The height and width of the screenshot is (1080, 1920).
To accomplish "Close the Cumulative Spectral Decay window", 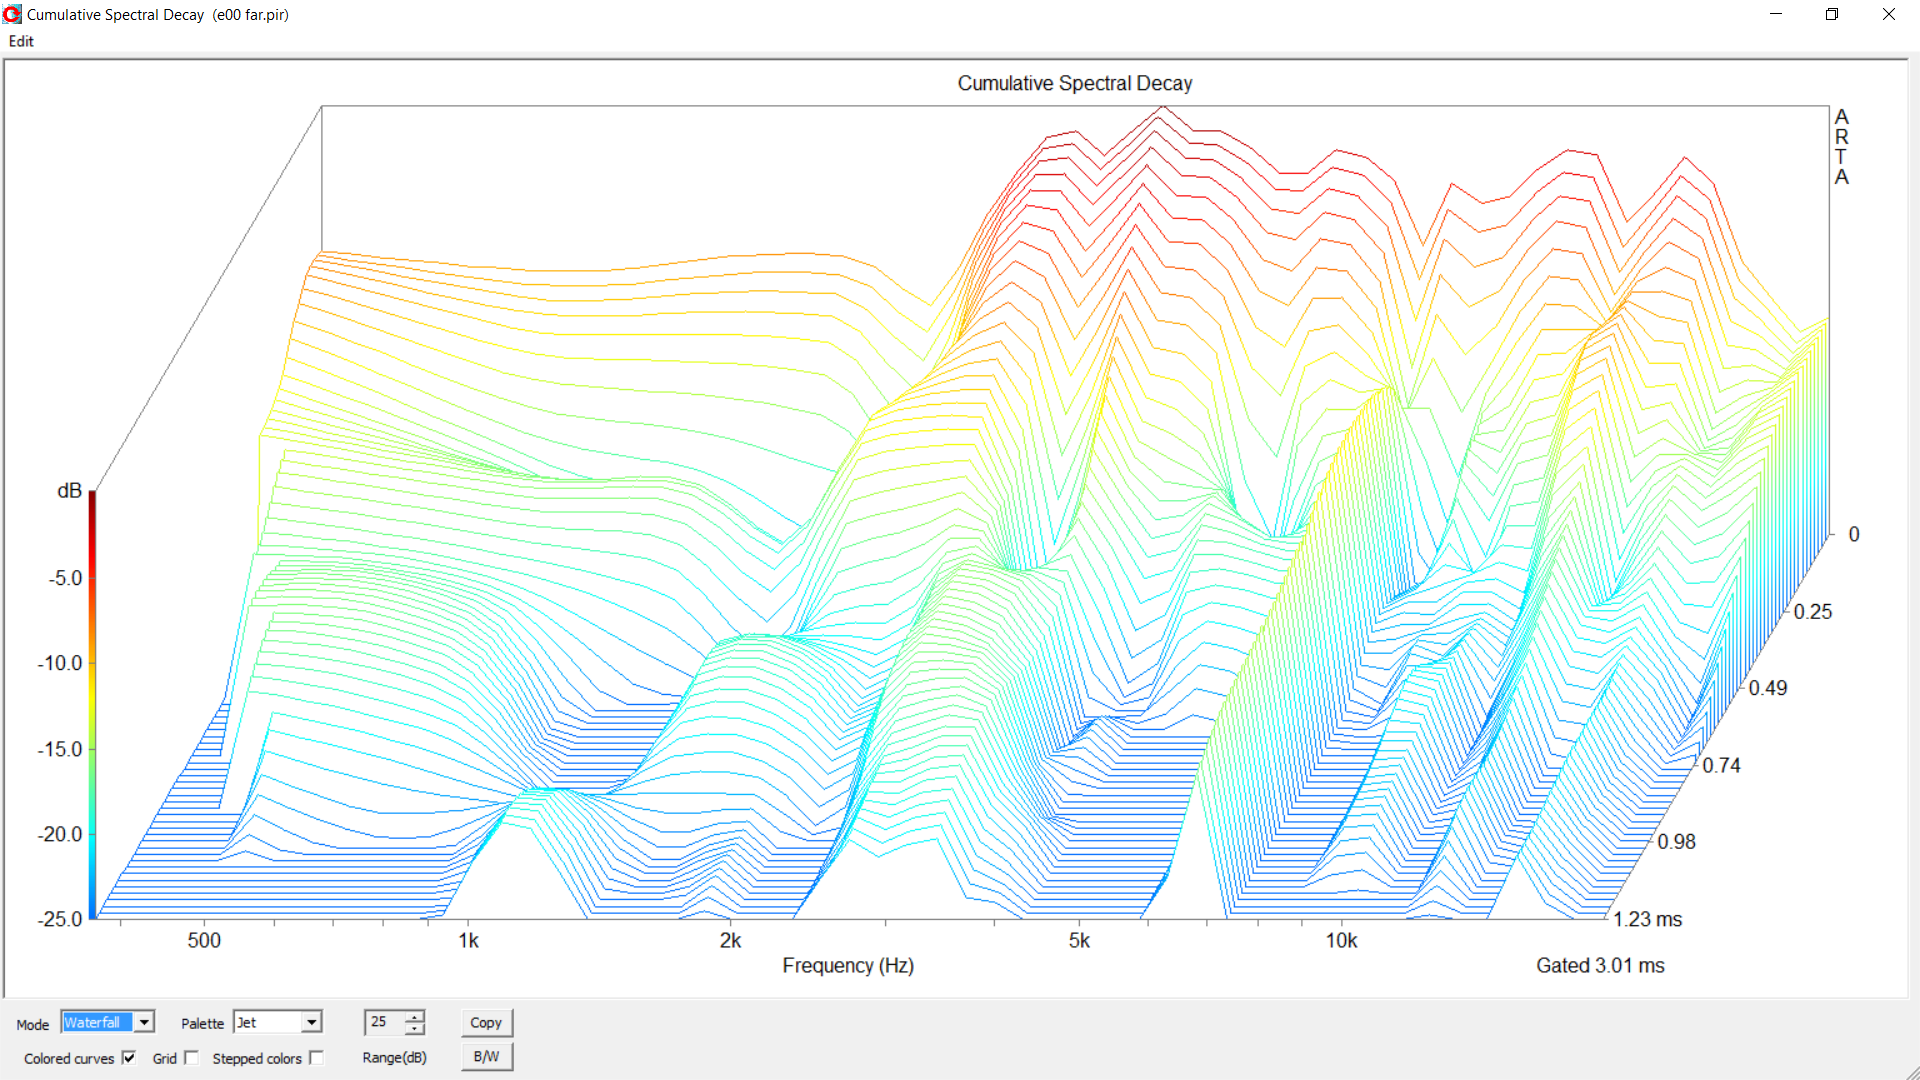I will click(x=1888, y=14).
